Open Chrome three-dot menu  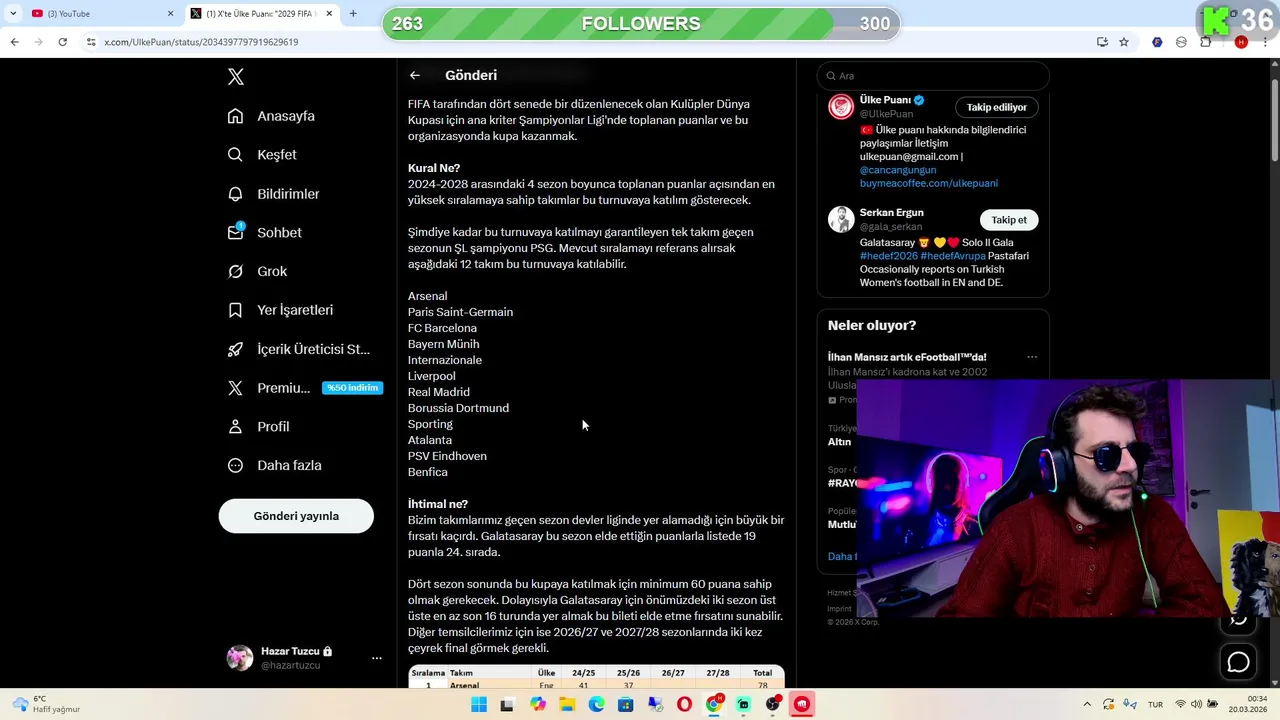coord(1266,42)
